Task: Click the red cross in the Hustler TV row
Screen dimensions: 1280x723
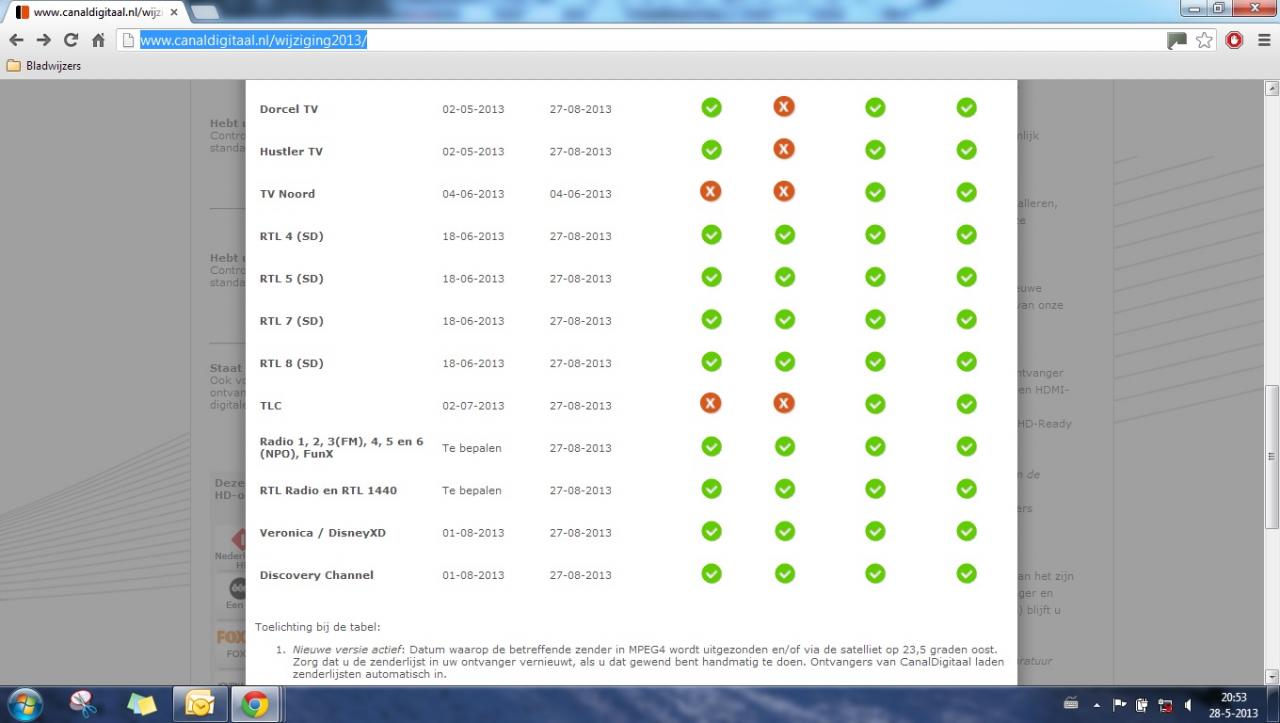Action: click(x=784, y=149)
